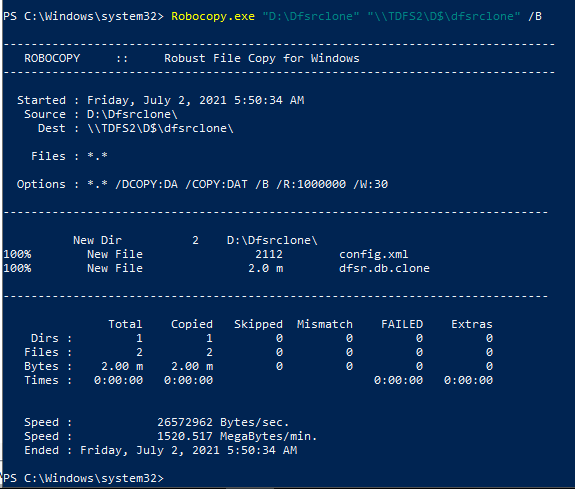Click the Ended timestamp line
Screen dimensions: 575x489
click(x=161, y=450)
